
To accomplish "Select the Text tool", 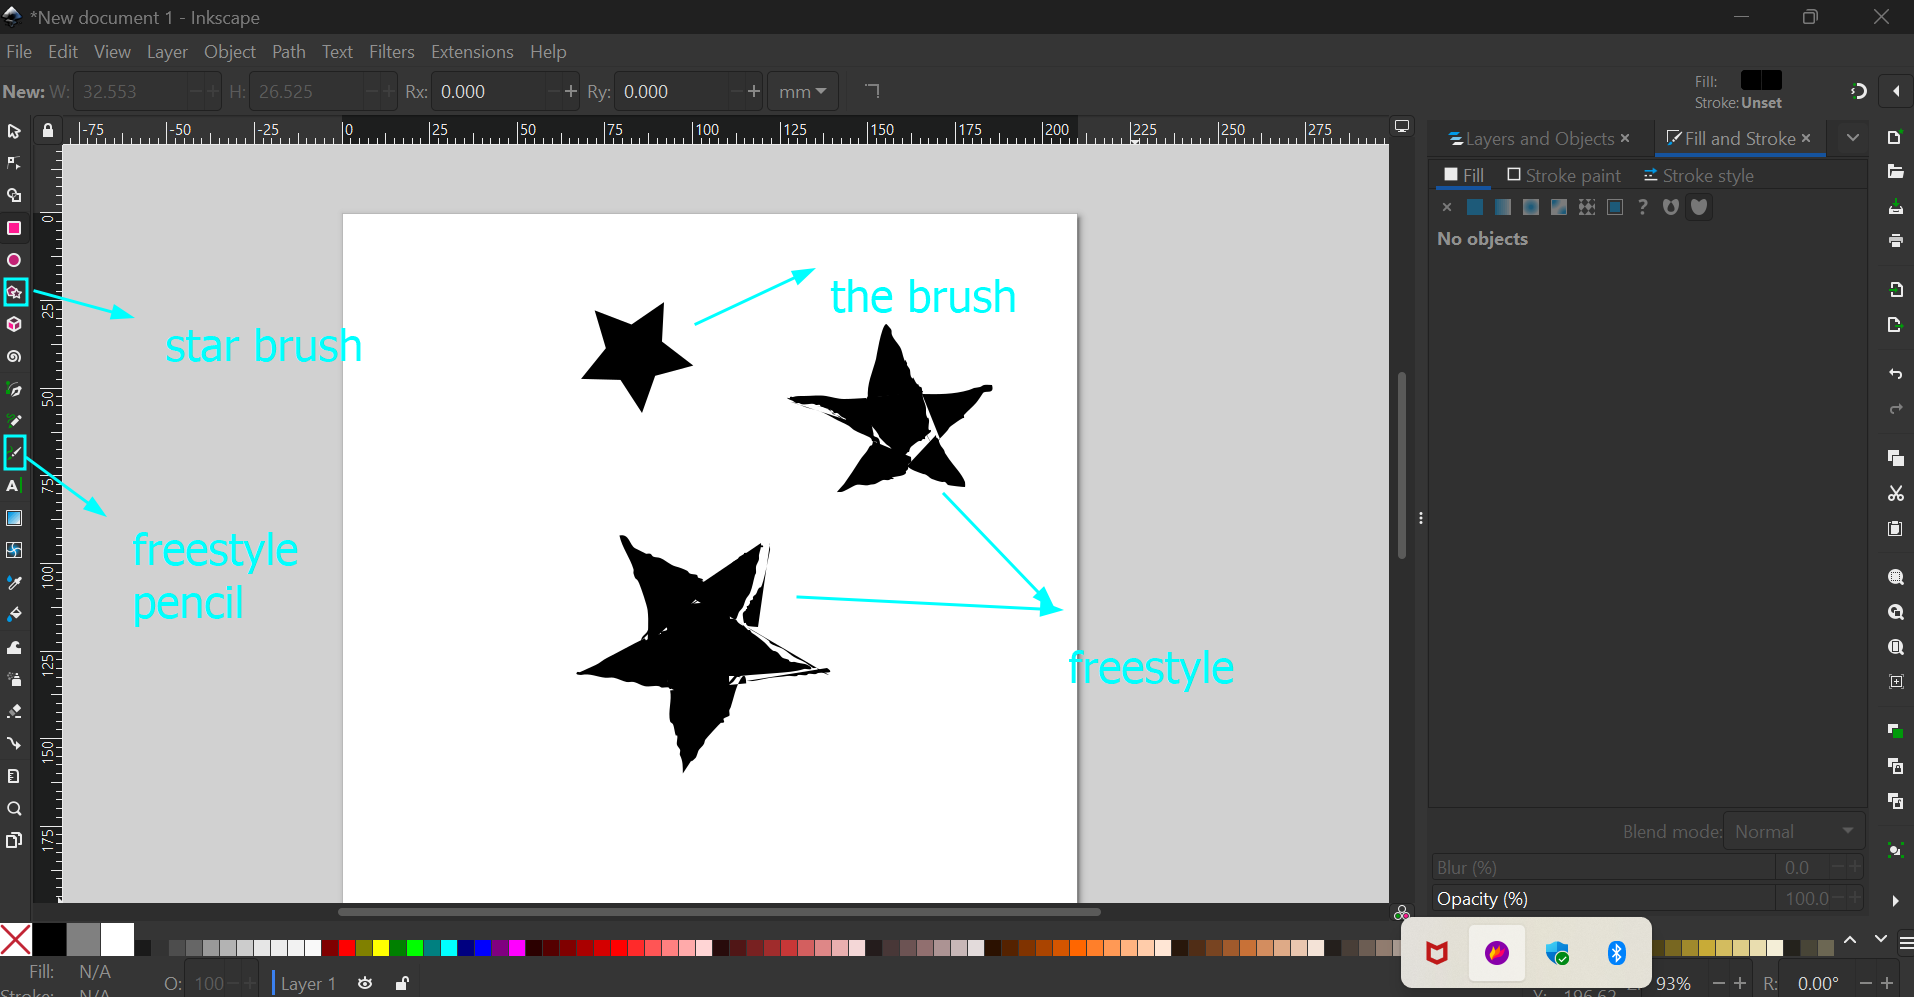I will (x=14, y=486).
